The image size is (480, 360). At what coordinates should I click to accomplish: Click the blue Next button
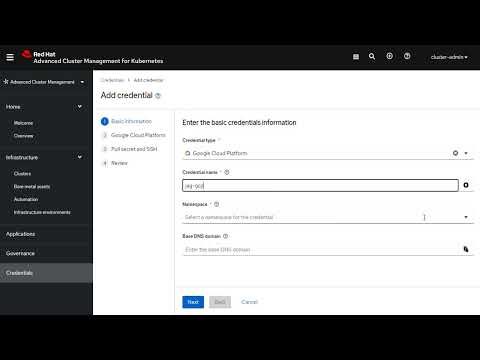(x=193, y=302)
